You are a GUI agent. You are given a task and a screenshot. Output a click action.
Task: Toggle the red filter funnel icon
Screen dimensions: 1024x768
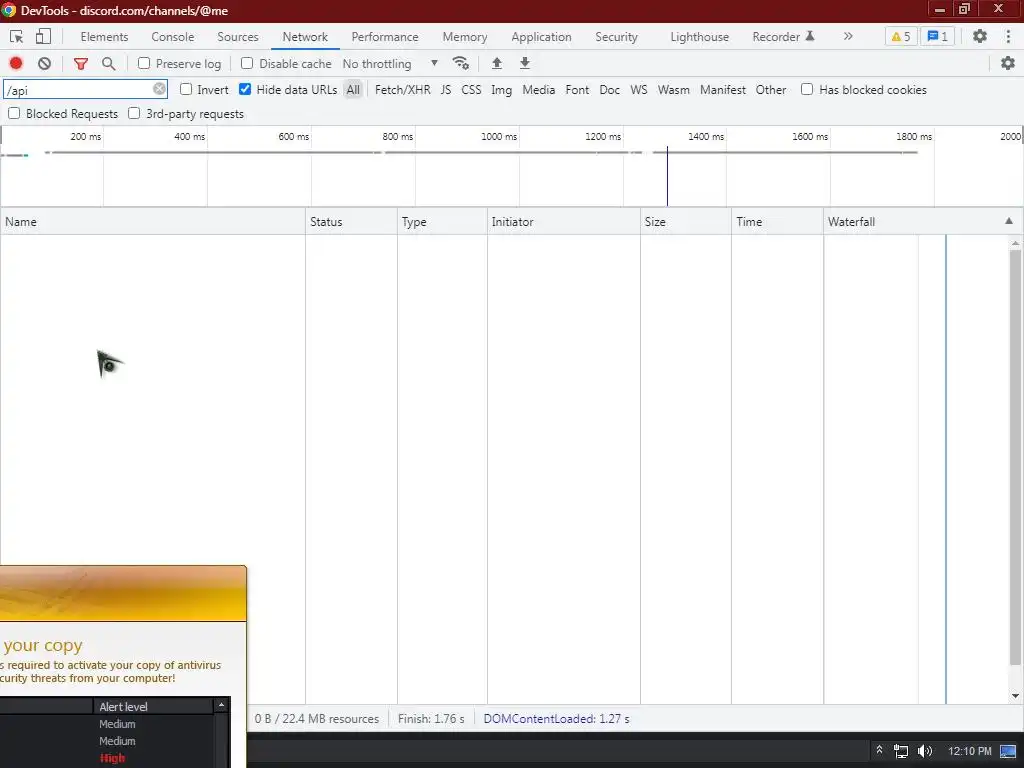(x=81, y=63)
